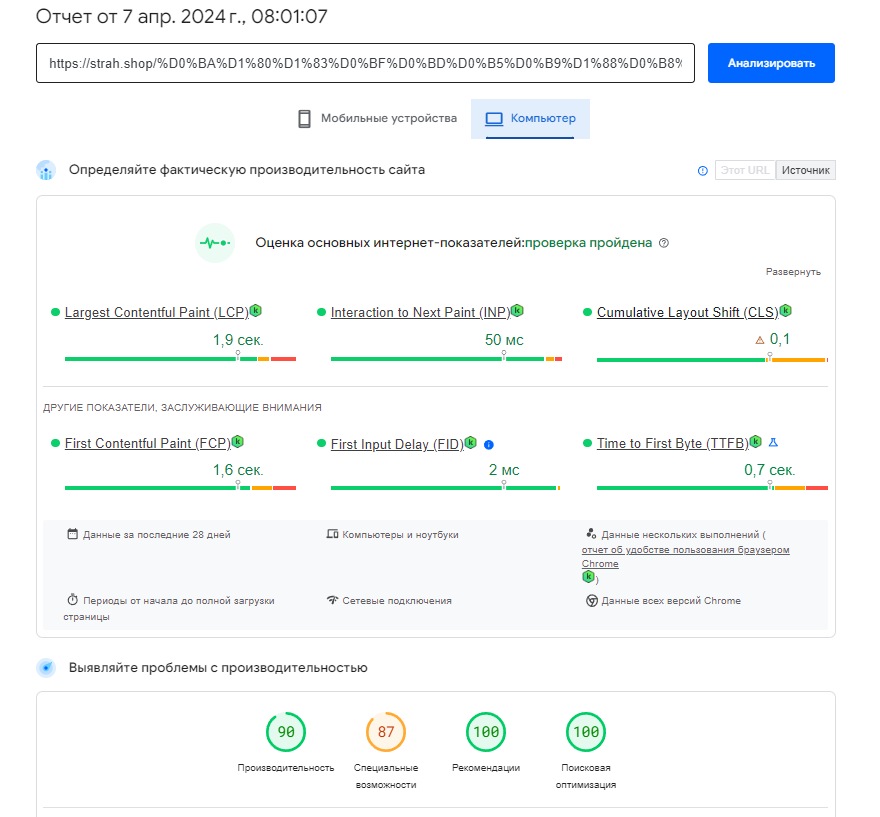Image resolution: width=880 pixels, height=817 pixels.
Task: Click the Специальные возможности score gauge of 87
Action: (x=386, y=732)
